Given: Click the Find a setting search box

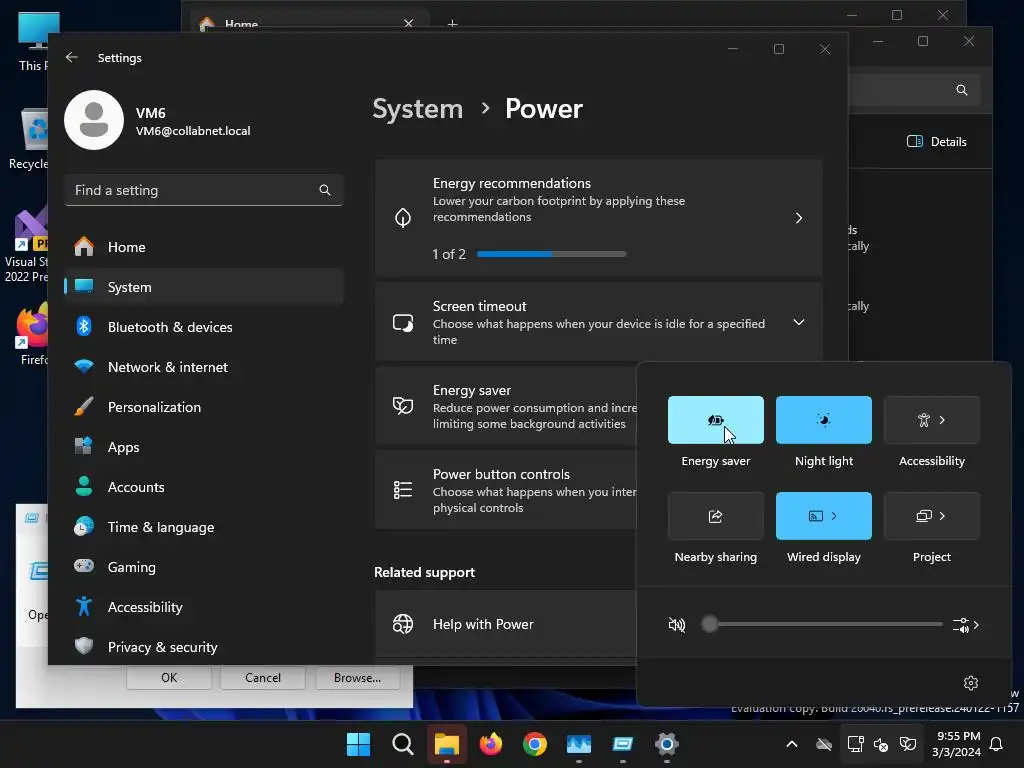Looking at the screenshot, I should click(x=204, y=190).
